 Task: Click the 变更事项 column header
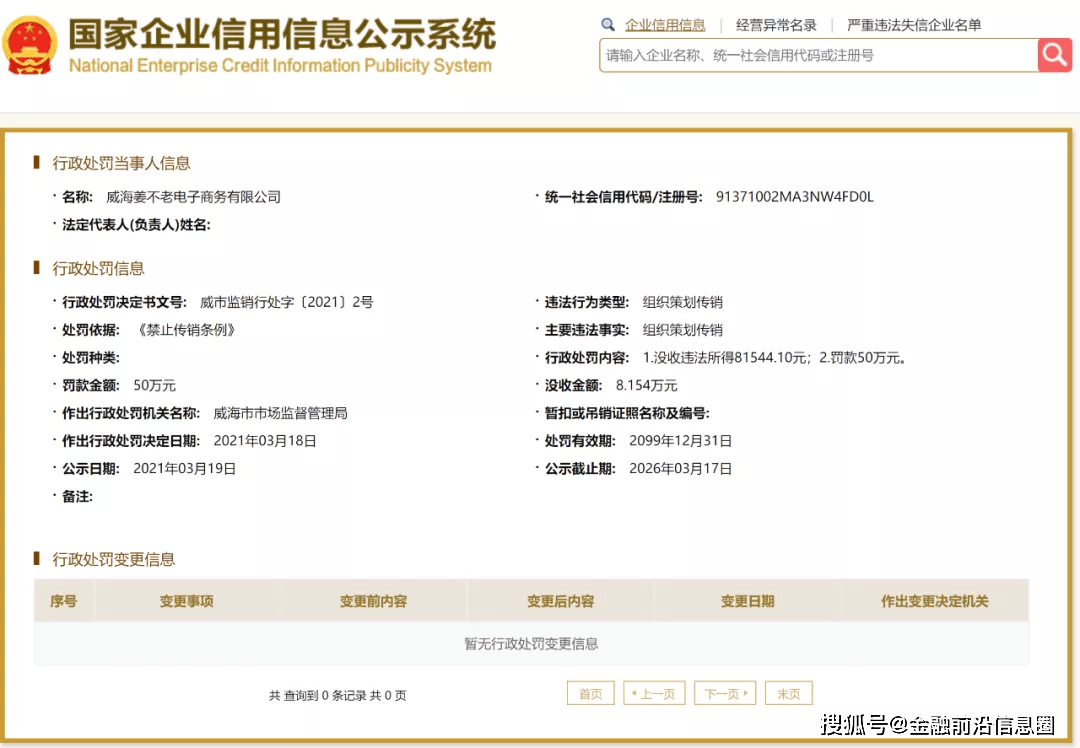click(187, 601)
